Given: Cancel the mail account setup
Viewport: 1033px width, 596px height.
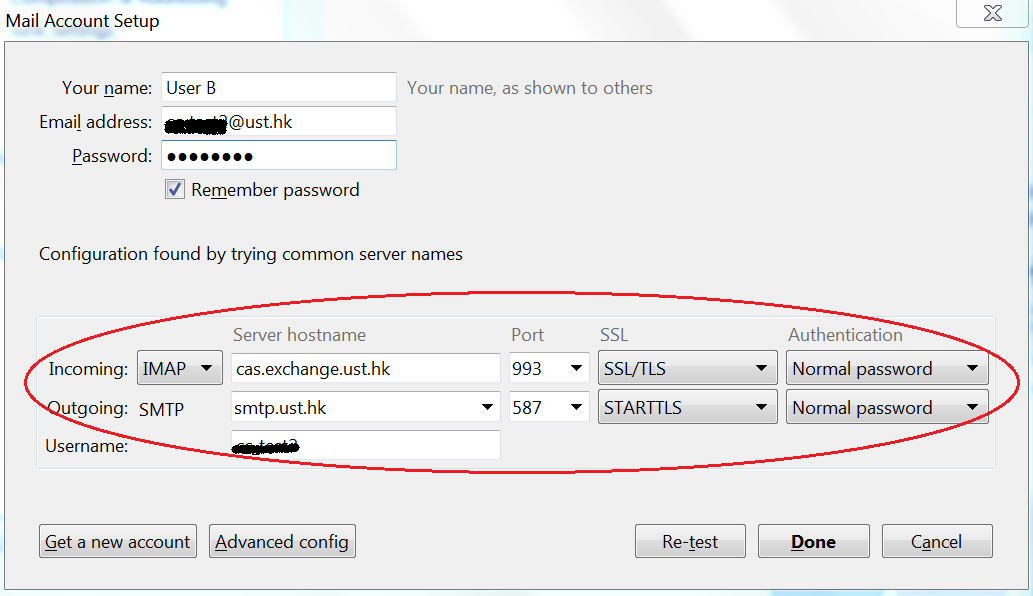Looking at the screenshot, I should pyautogui.click(x=936, y=542).
